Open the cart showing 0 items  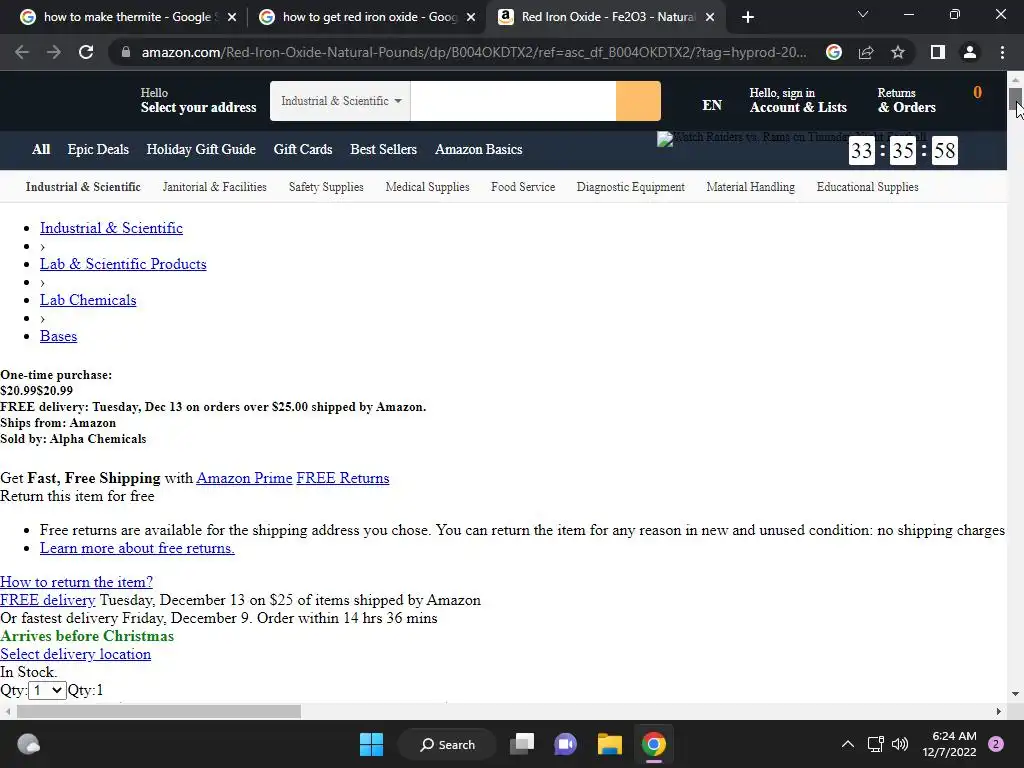pos(977,93)
